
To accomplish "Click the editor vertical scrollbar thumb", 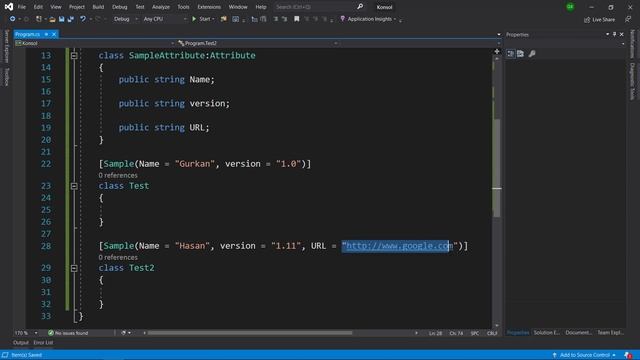I will [497, 167].
